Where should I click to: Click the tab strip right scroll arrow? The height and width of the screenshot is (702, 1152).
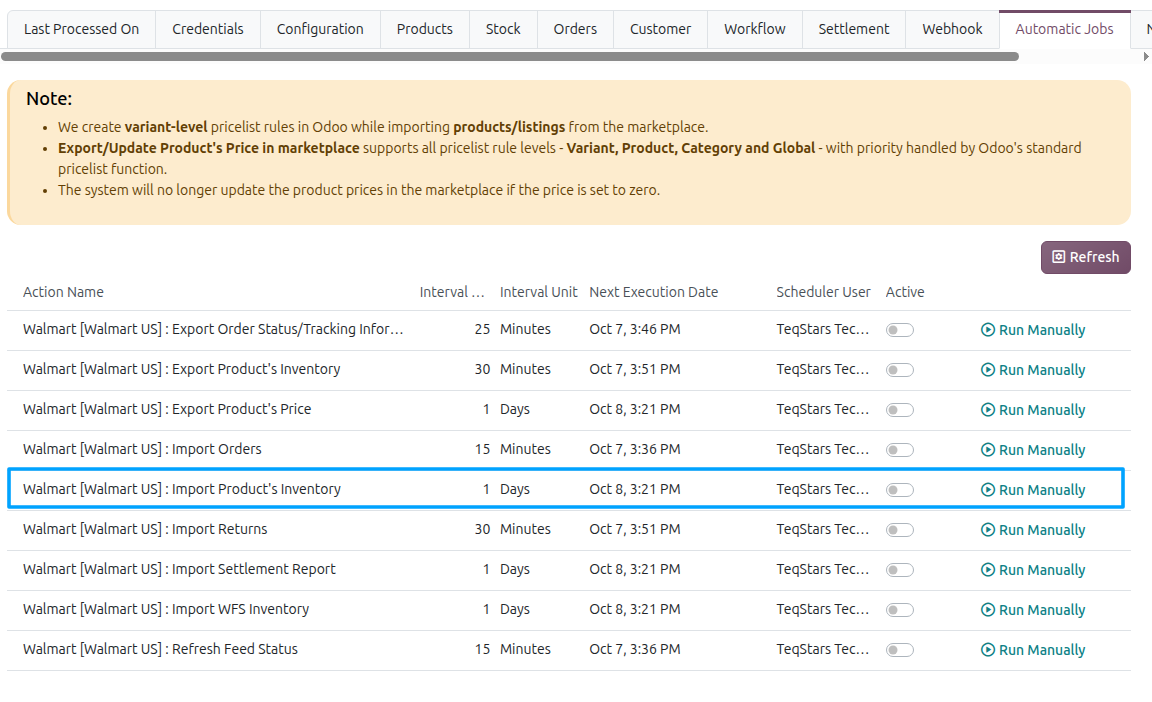point(1145,57)
